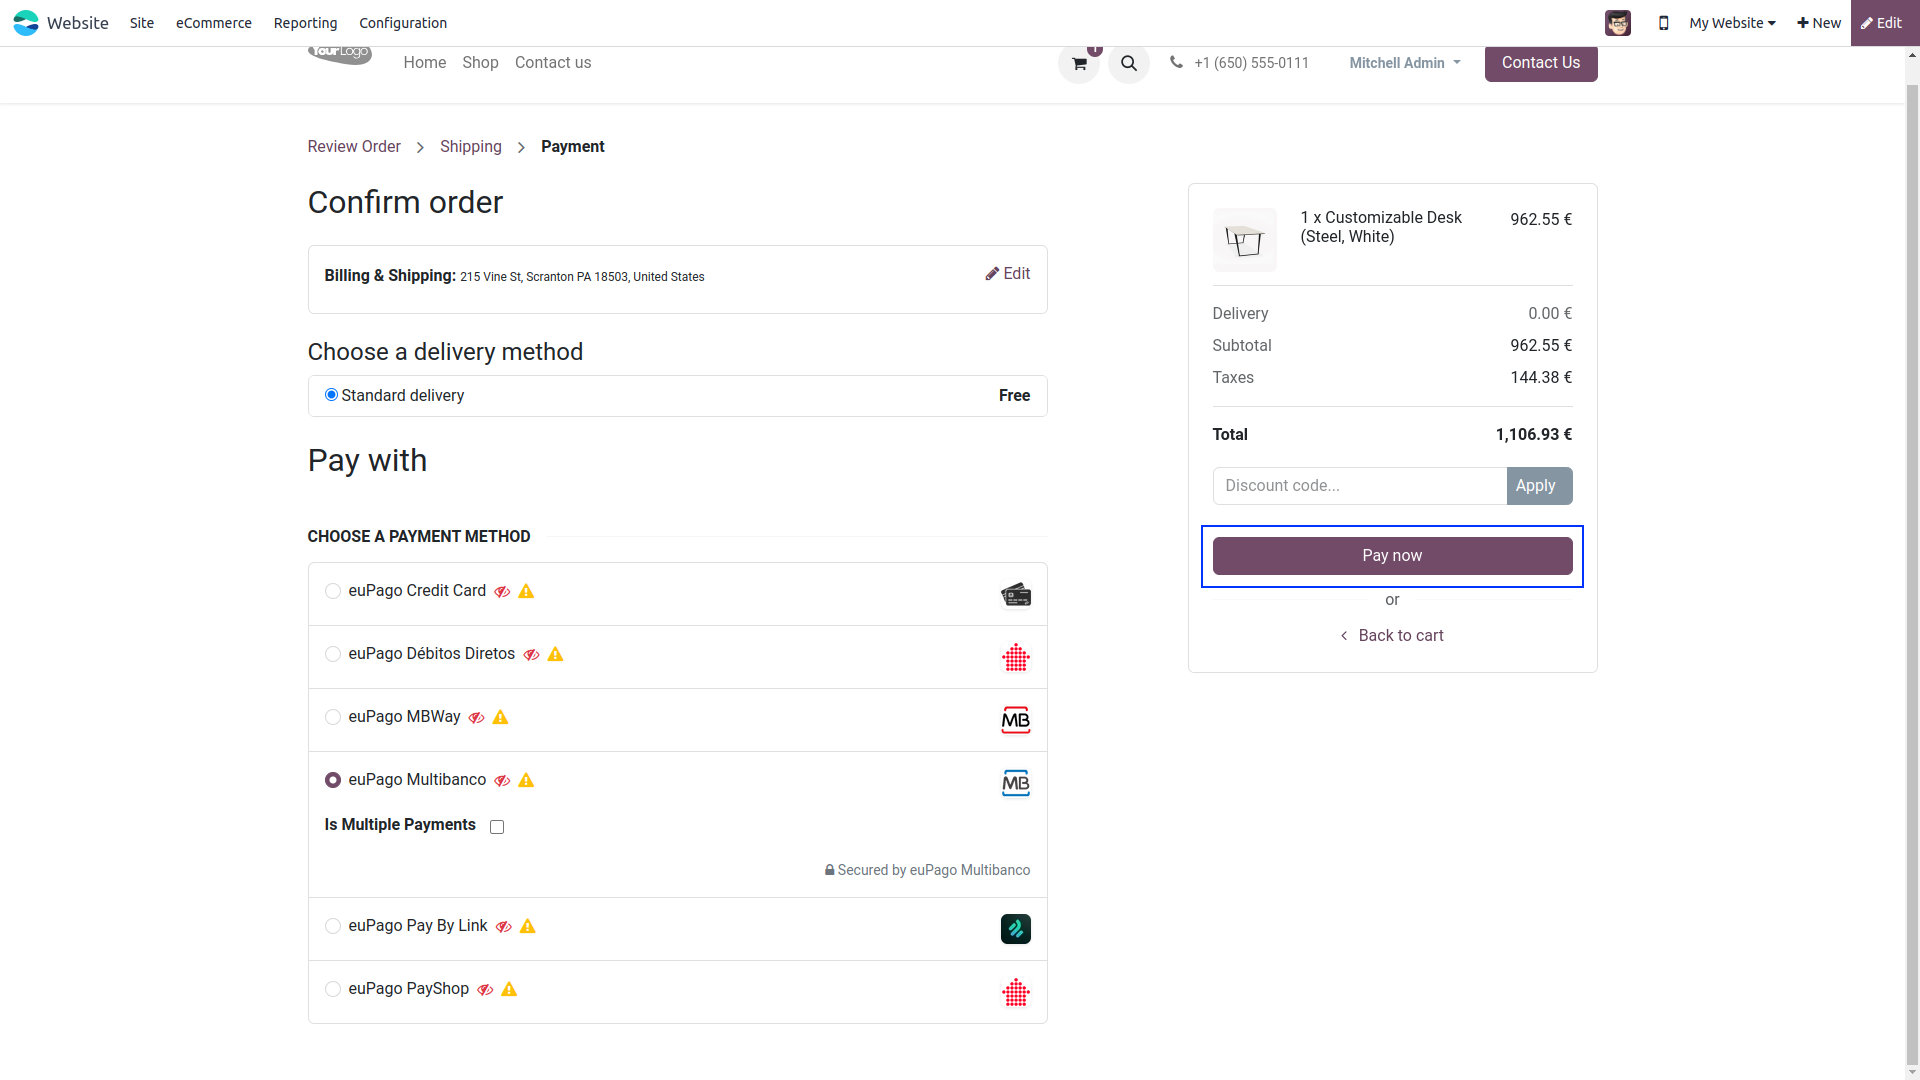Open the user avatar in top bar
This screenshot has width=1920, height=1080.
click(x=1618, y=23)
